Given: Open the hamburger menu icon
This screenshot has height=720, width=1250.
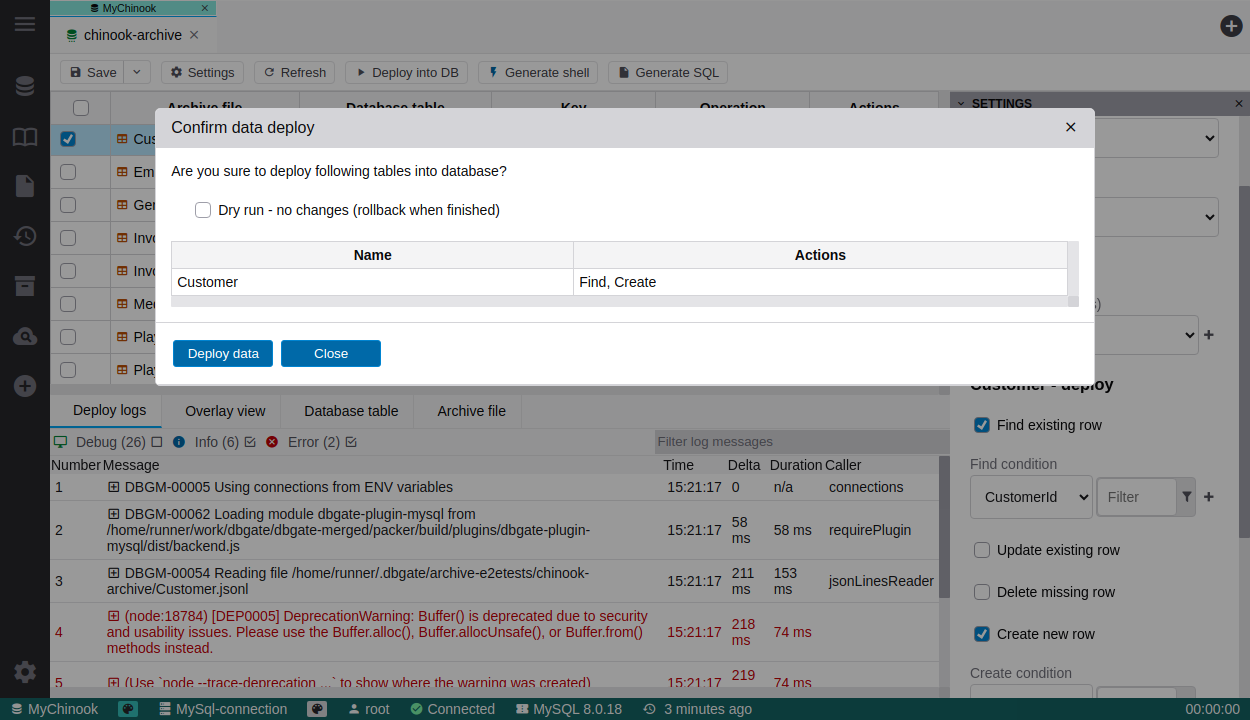Looking at the screenshot, I should pos(25,24).
